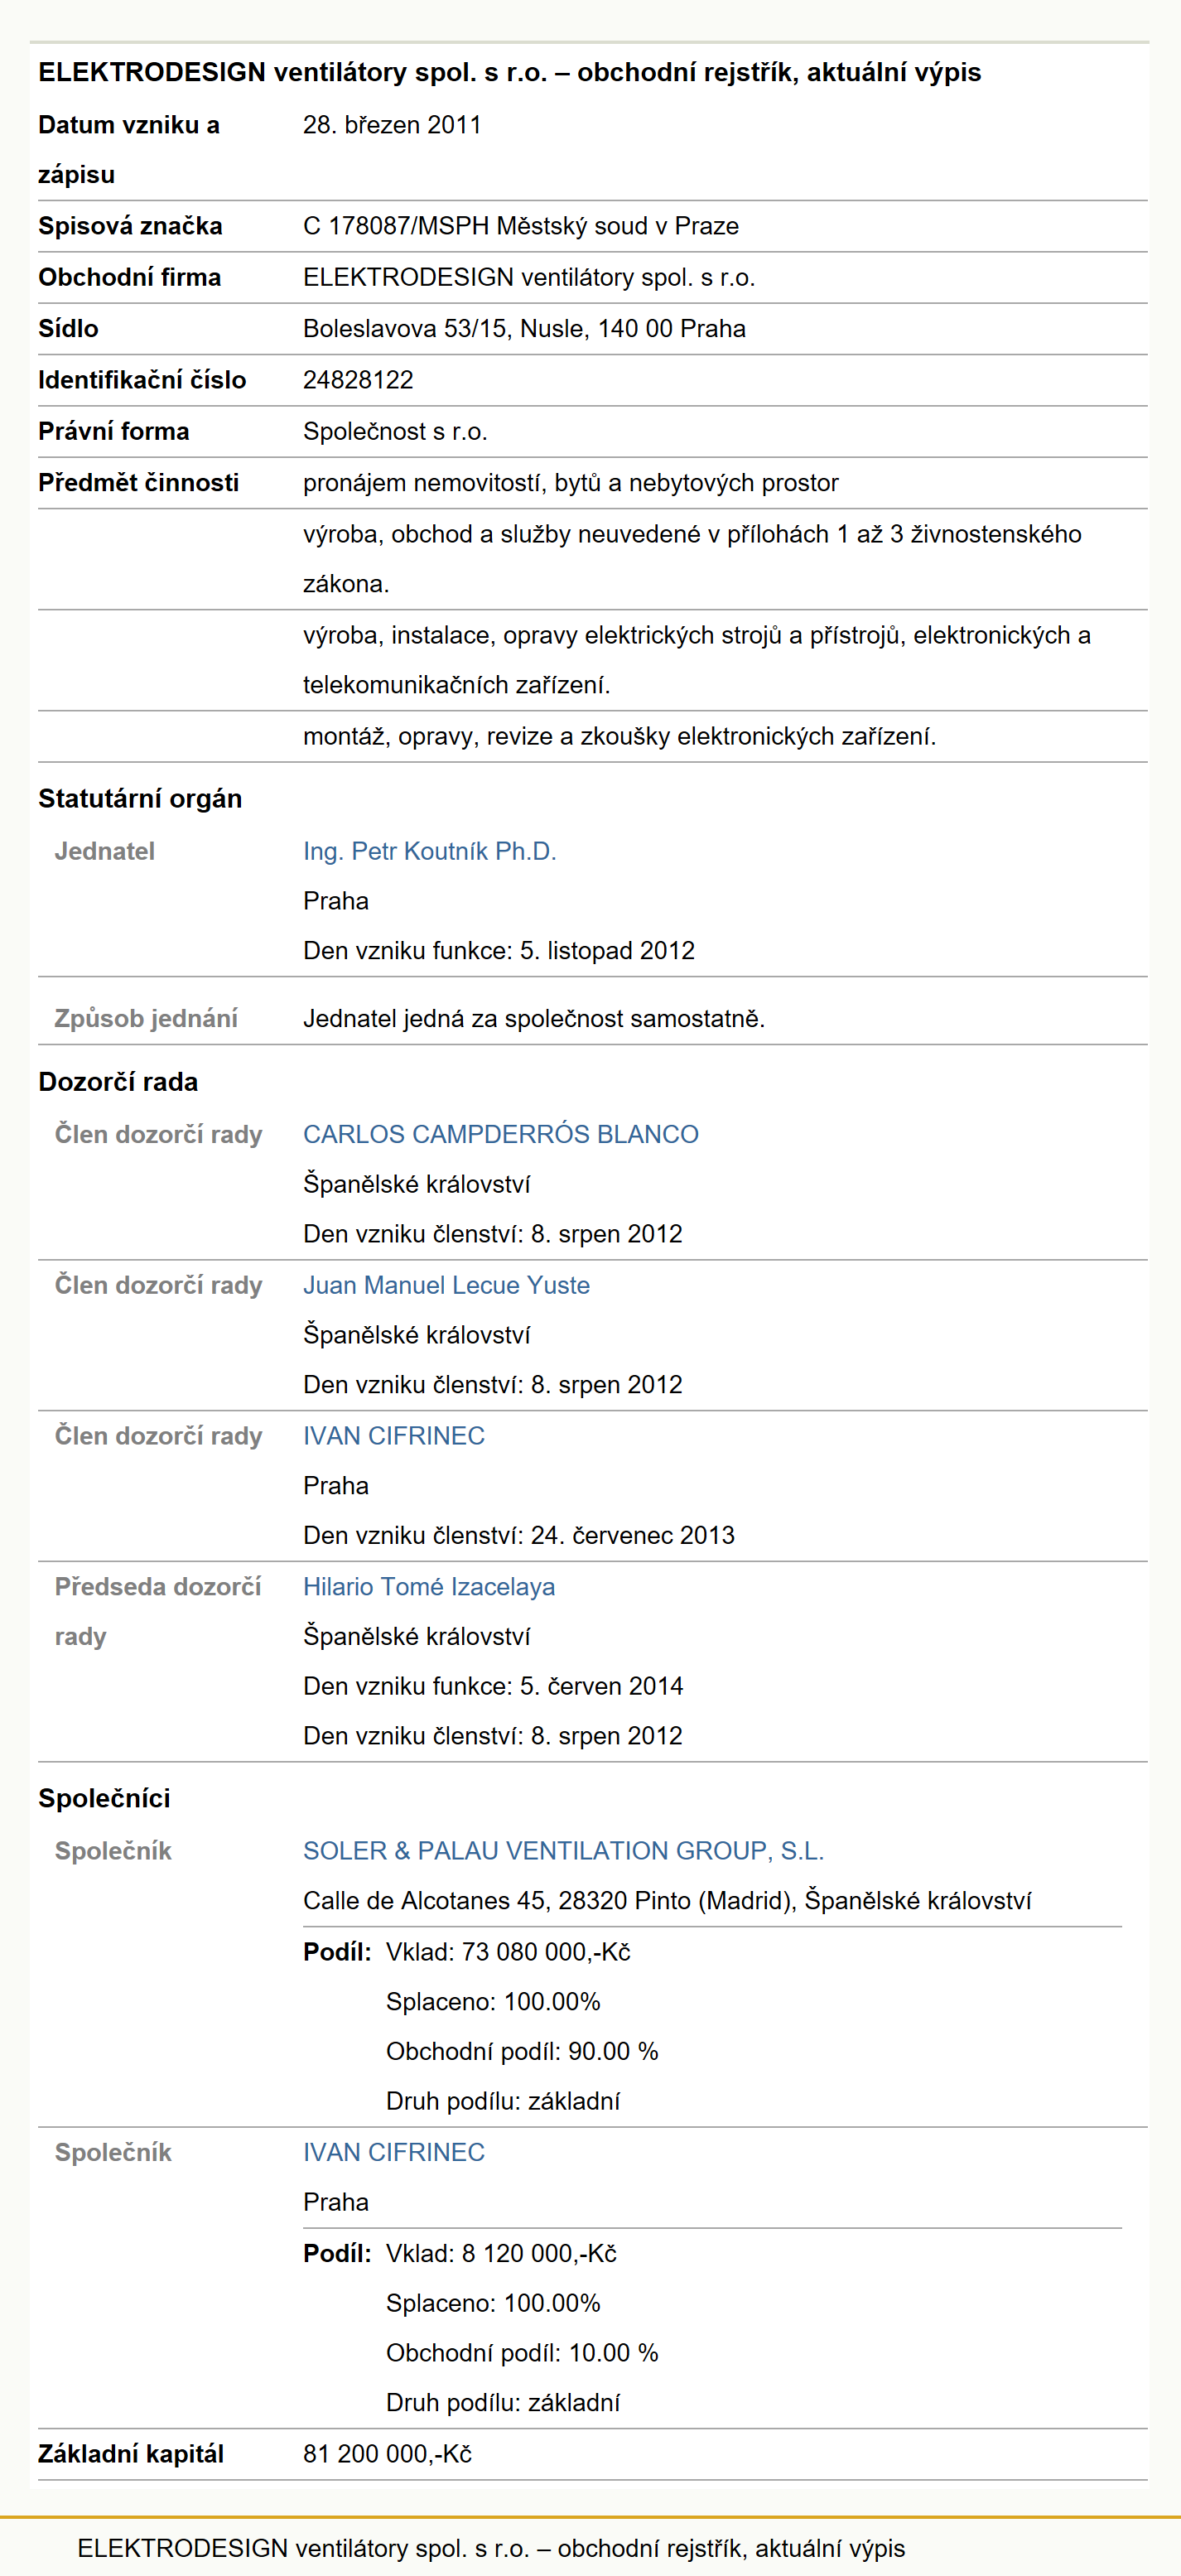This screenshot has width=1181, height=2576.
Task: Click the footer caption text at bottom
Action: click(x=491, y=2548)
